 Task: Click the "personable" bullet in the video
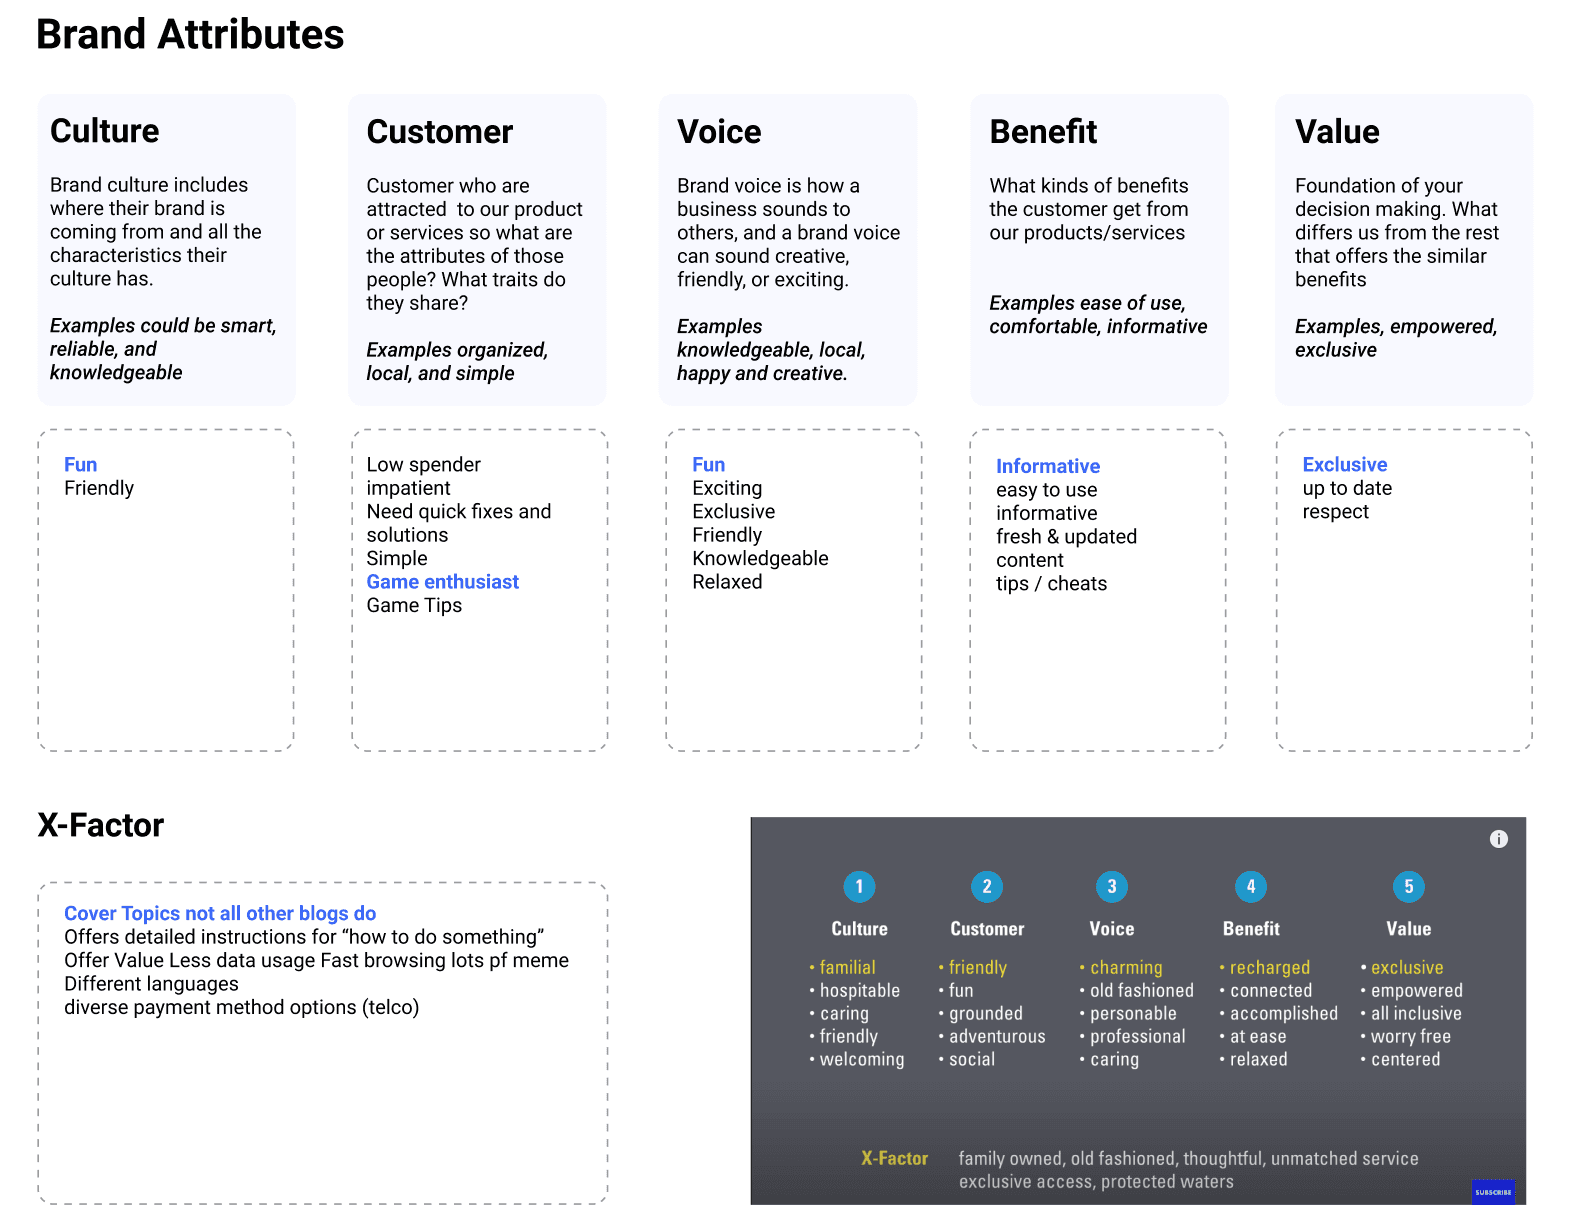[1133, 1013]
